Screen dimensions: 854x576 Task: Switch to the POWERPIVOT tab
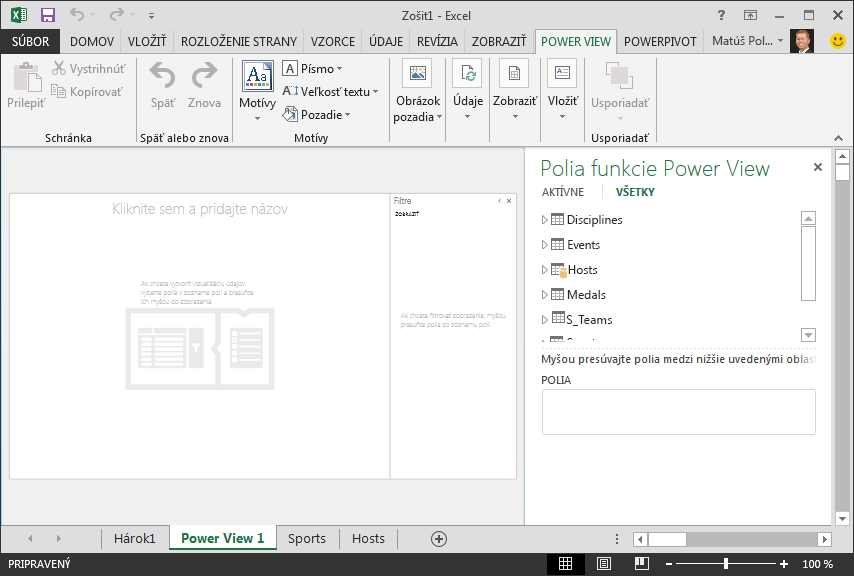click(x=660, y=41)
